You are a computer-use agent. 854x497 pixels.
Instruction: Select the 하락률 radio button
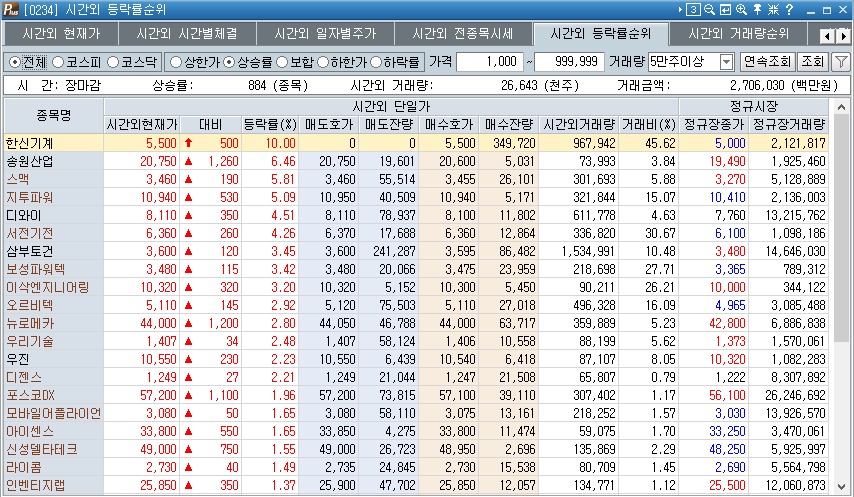pos(375,62)
